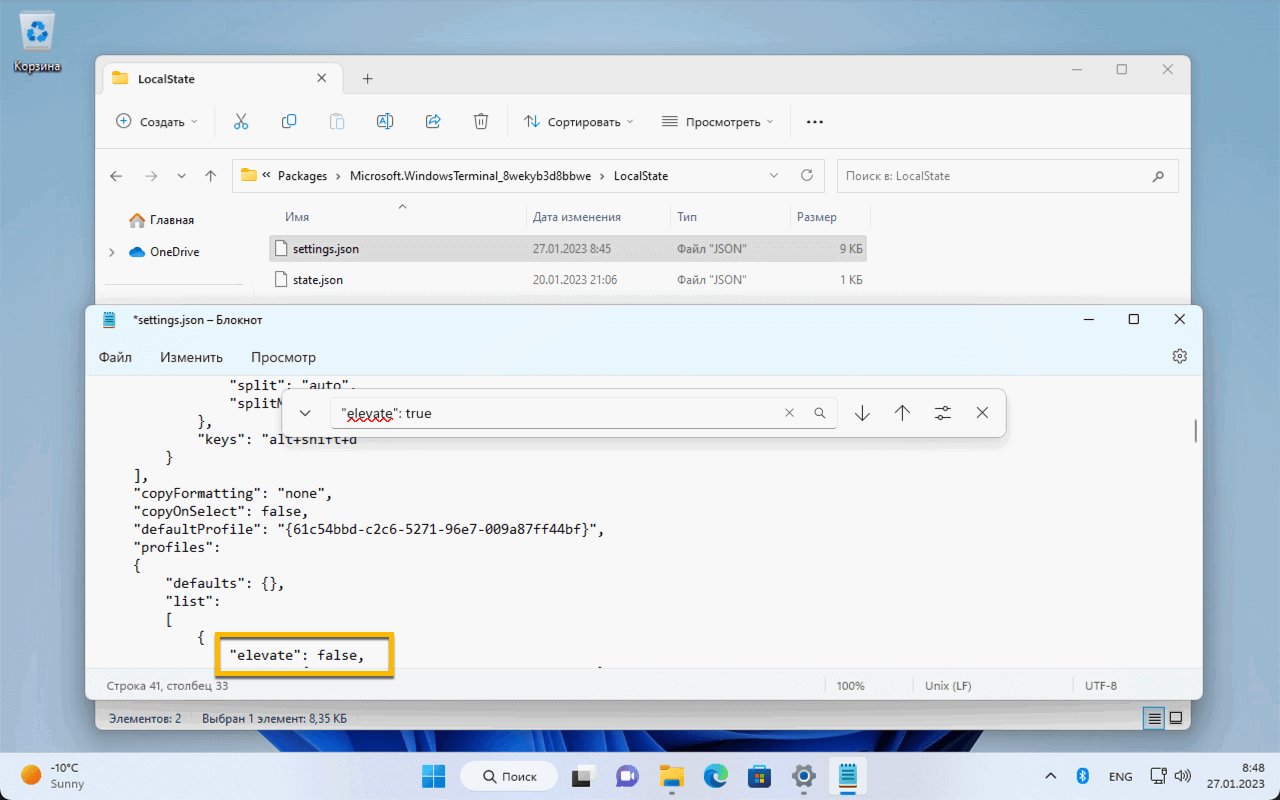Screen dimensions: 1280x800
Task: Open Task View from the taskbar
Action: (x=581, y=776)
